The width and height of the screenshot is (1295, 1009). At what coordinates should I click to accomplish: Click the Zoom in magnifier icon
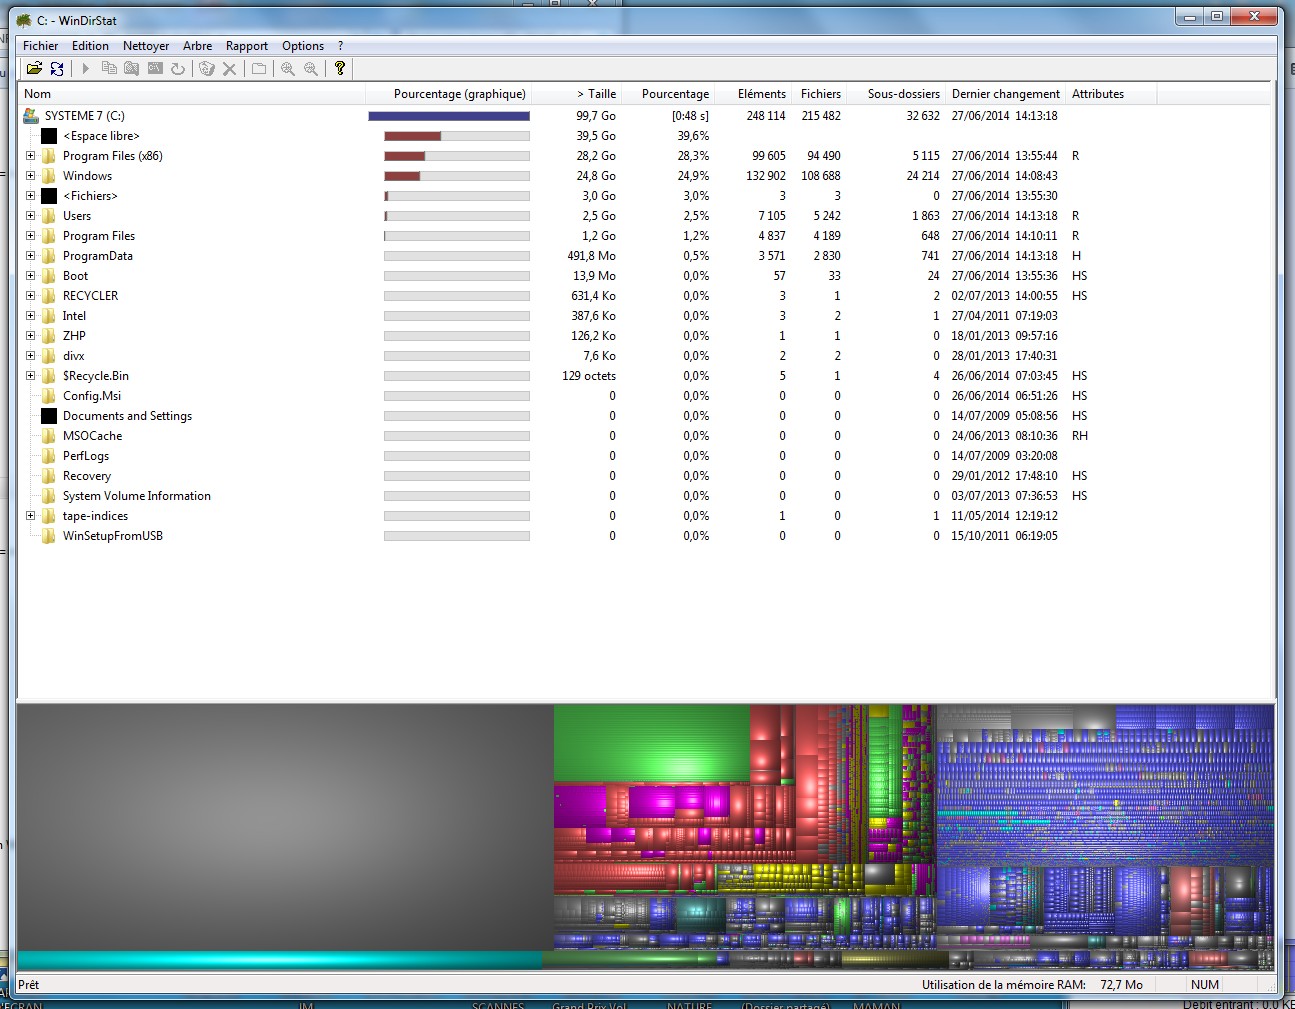click(x=288, y=68)
